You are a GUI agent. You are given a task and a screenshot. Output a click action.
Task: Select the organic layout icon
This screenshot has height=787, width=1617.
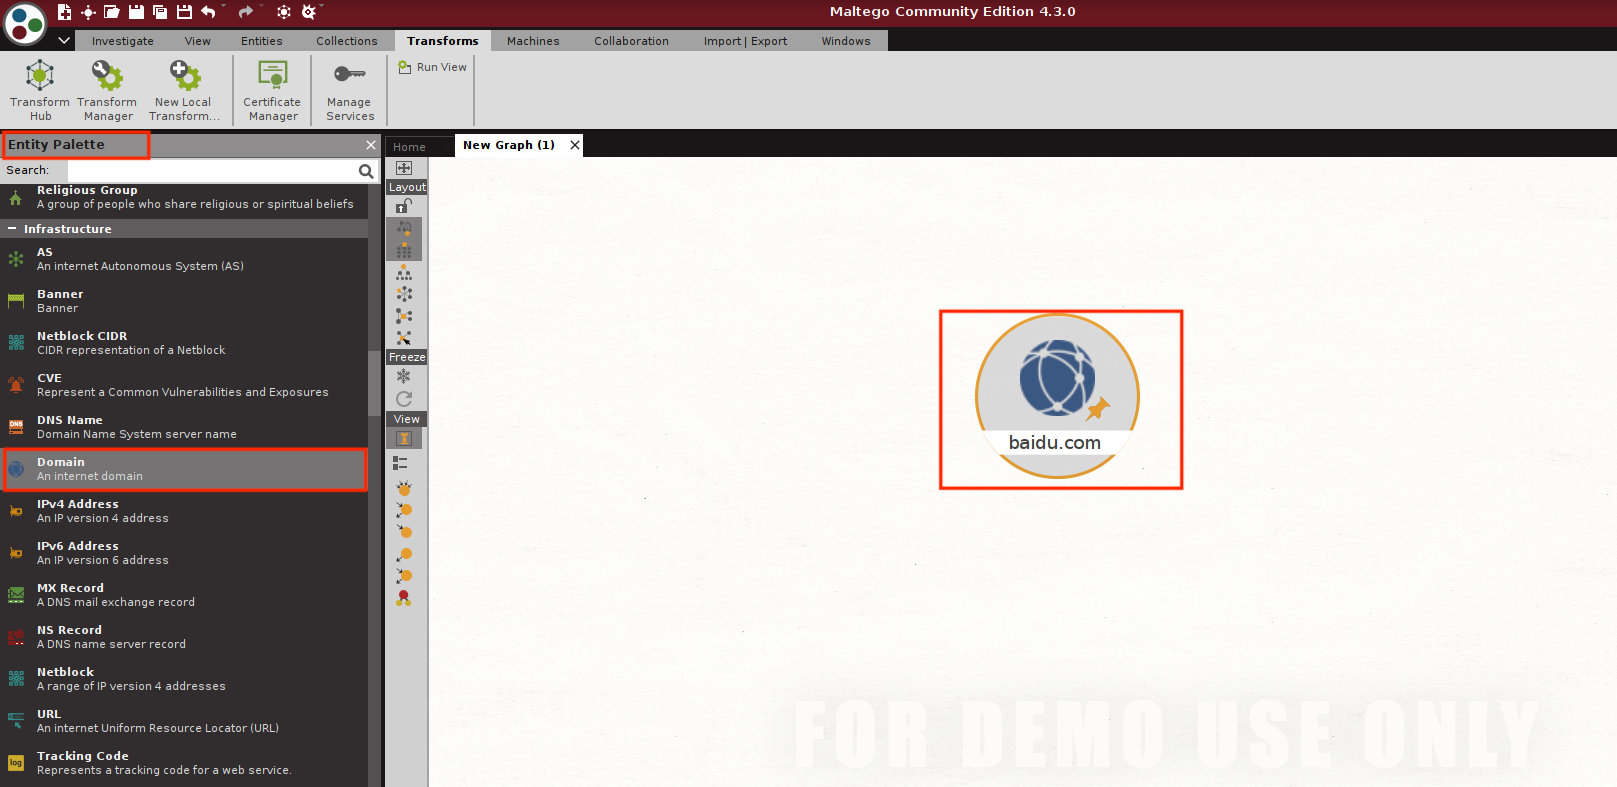tap(404, 316)
